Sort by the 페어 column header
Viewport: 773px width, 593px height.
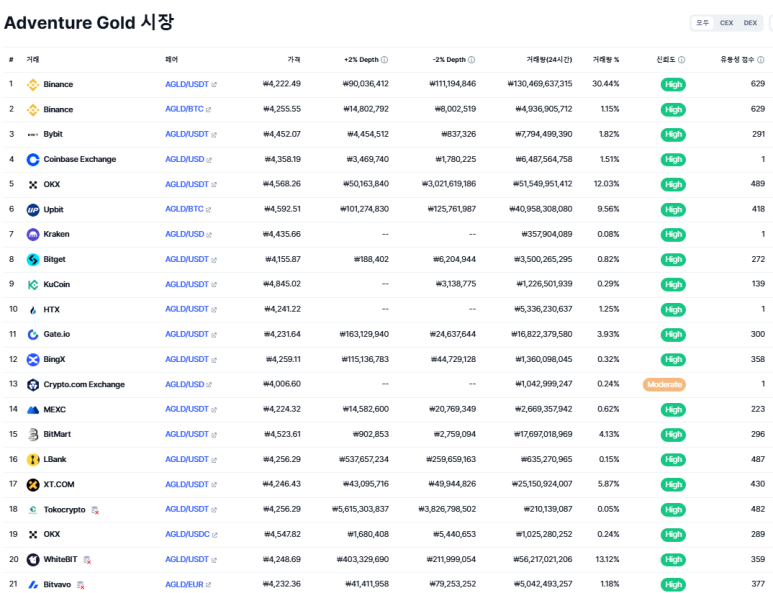pyautogui.click(x=171, y=60)
